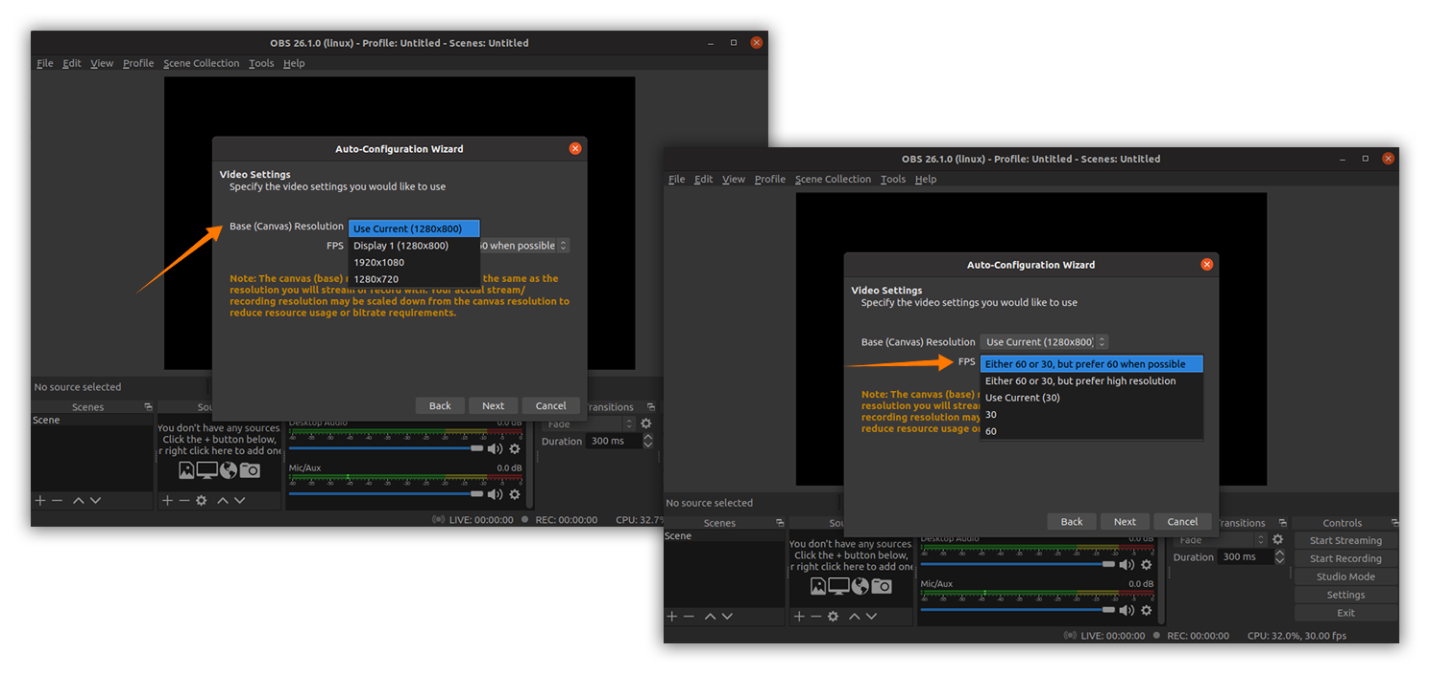Select Display 1 (1280x800) resolution option
The width and height of the screenshot is (1430, 673).
point(414,245)
